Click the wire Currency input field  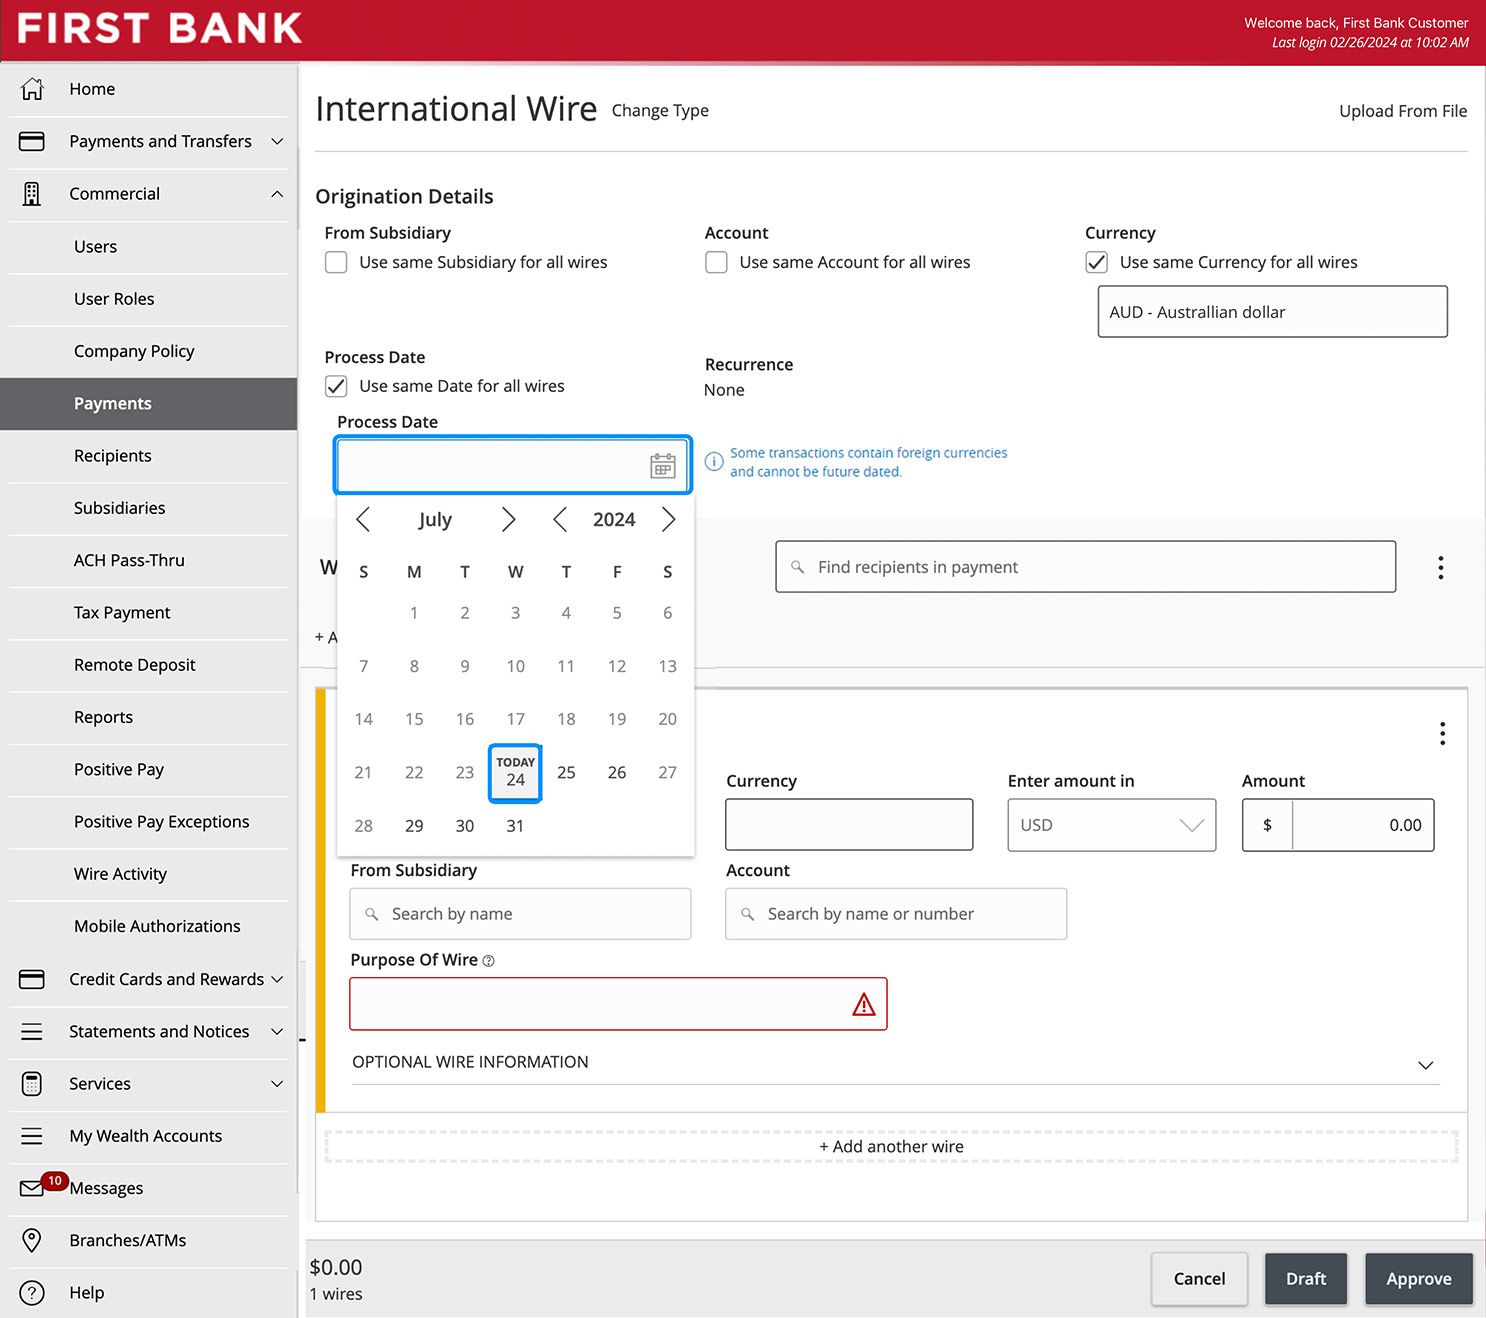coord(849,825)
